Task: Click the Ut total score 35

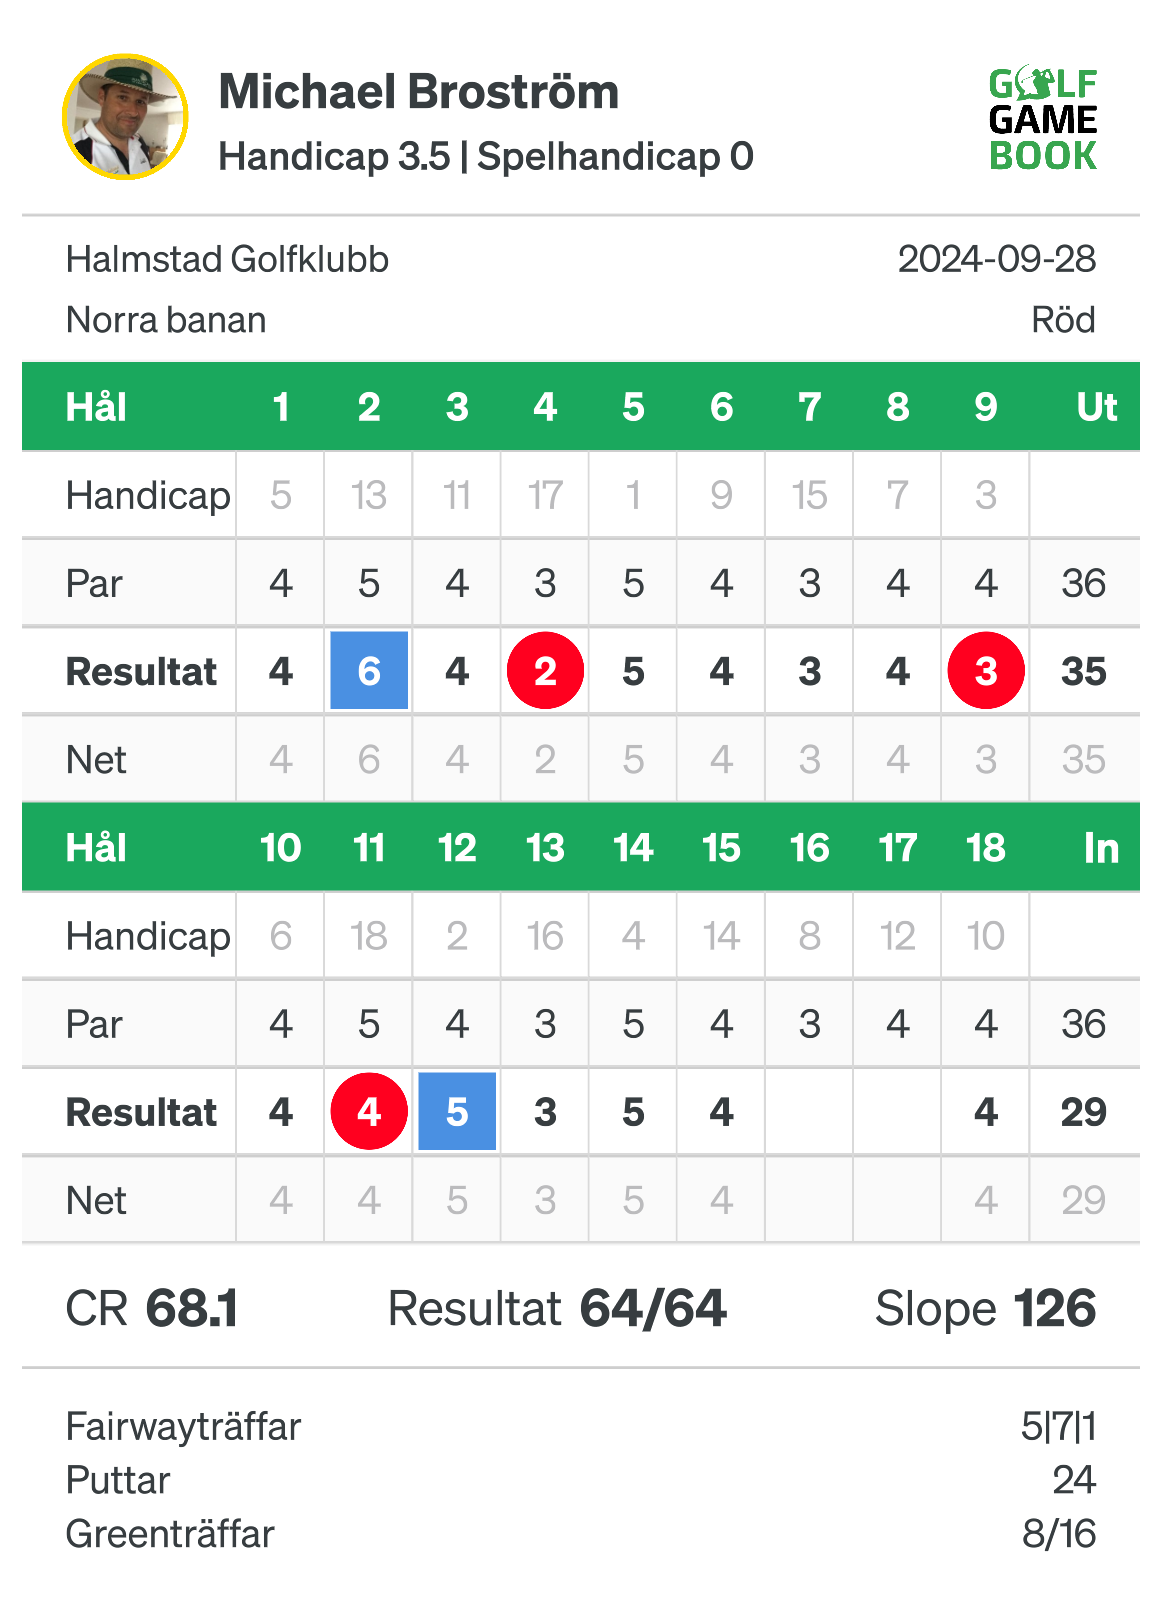Action: coord(1084,672)
